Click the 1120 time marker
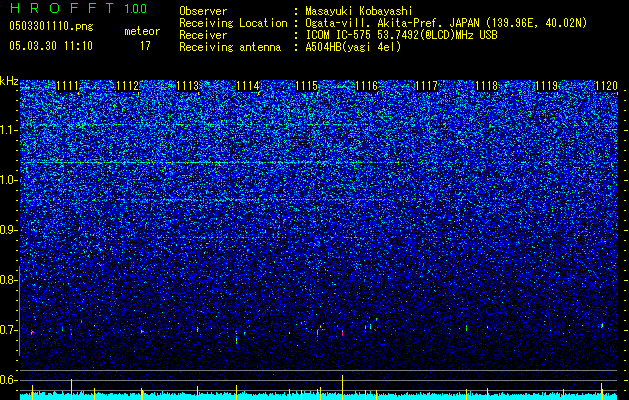Screen dimensions: 629x400 (606, 86)
